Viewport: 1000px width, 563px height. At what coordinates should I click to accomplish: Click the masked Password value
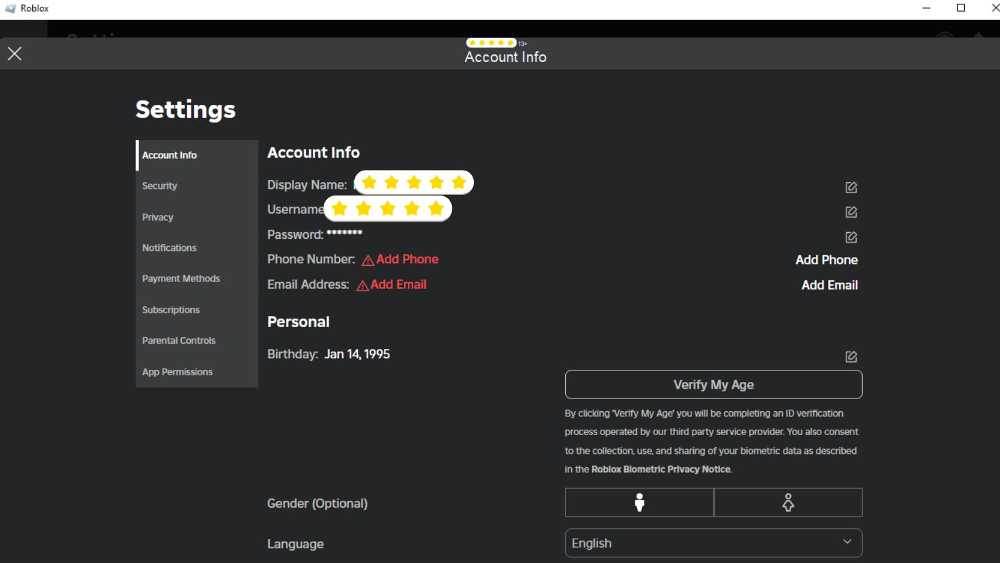click(x=344, y=233)
